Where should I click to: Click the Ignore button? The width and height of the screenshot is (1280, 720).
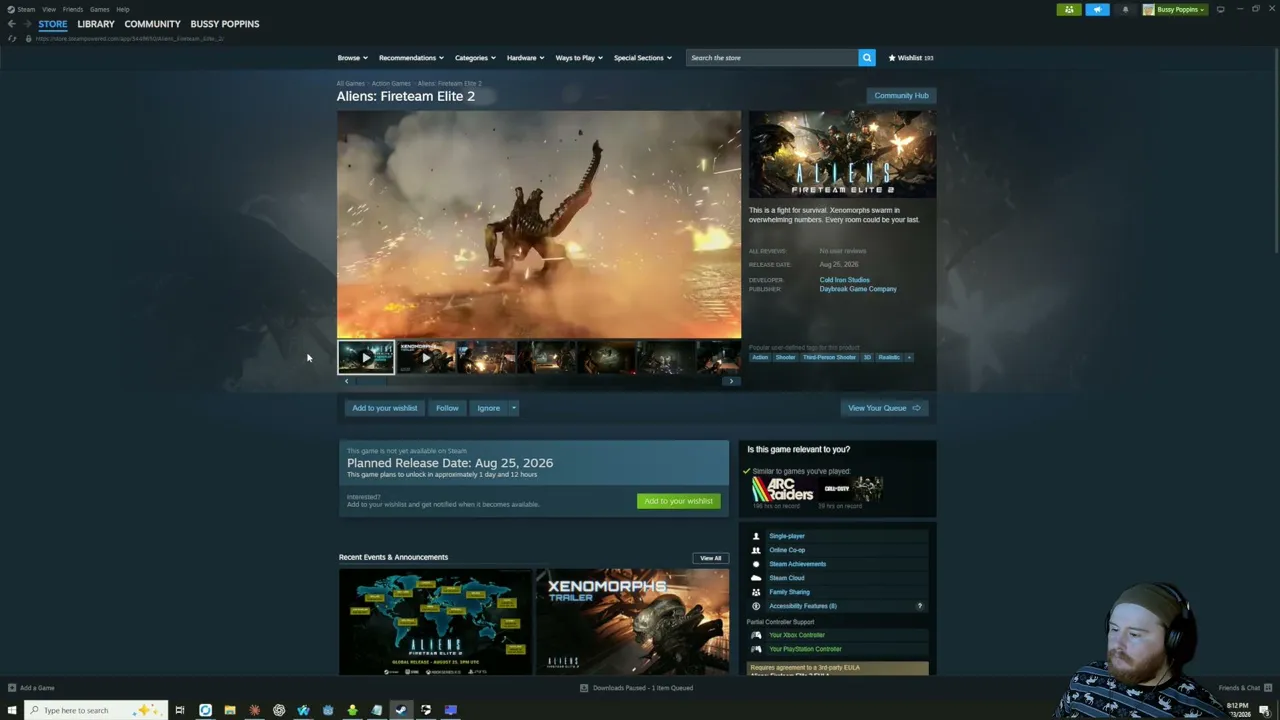click(488, 408)
